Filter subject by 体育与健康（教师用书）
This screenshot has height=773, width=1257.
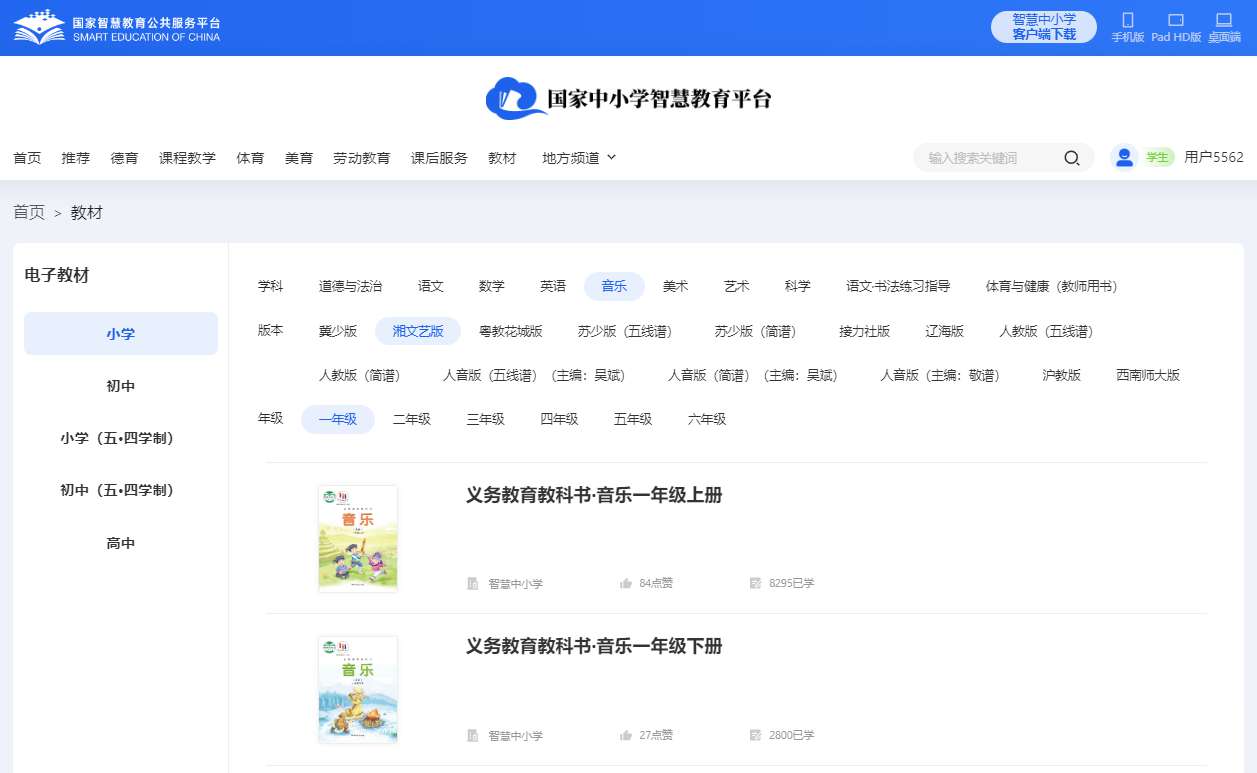click(1052, 286)
